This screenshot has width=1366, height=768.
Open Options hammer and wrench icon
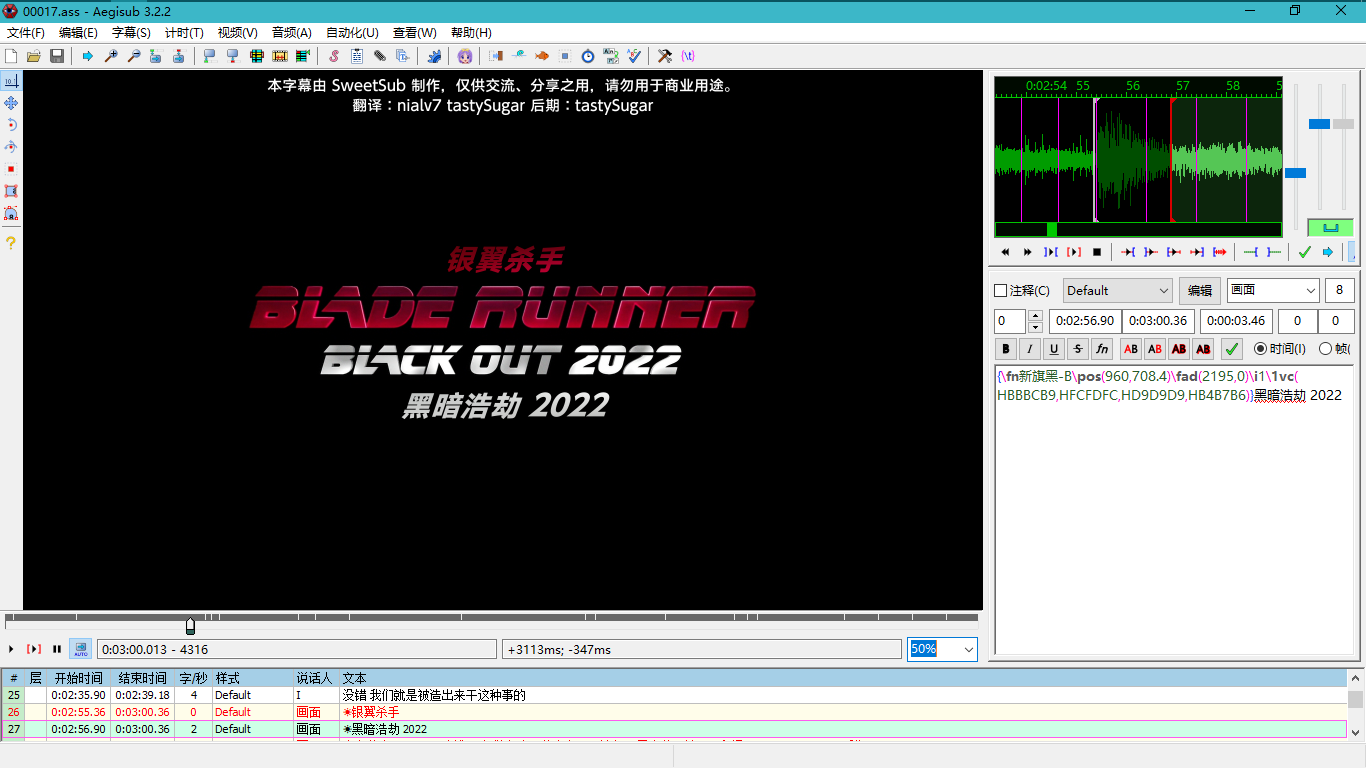point(665,56)
